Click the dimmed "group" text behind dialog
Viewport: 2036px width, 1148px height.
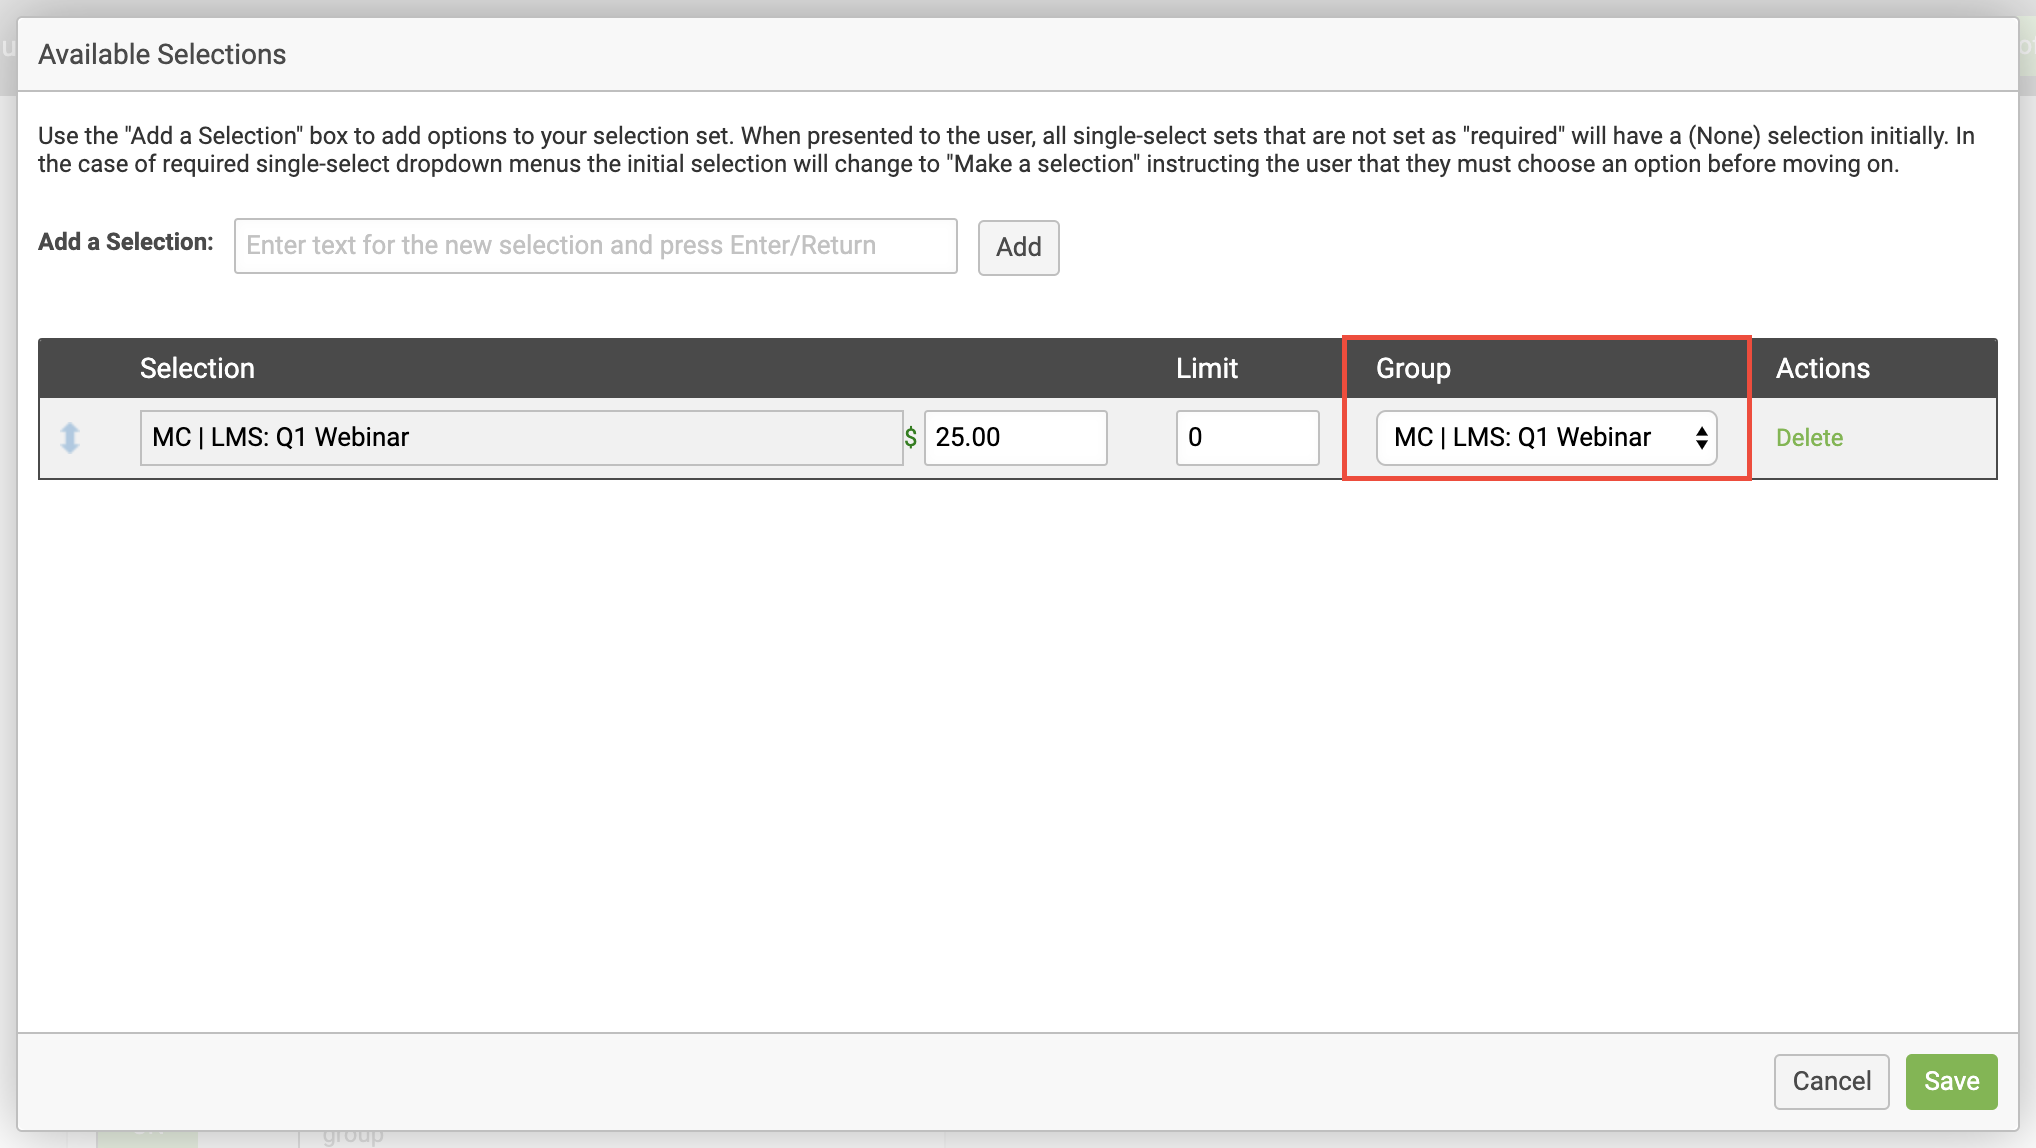353,1137
